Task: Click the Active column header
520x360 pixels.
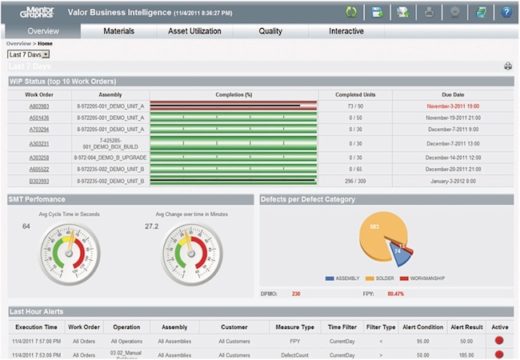Action: pyautogui.click(x=500, y=327)
